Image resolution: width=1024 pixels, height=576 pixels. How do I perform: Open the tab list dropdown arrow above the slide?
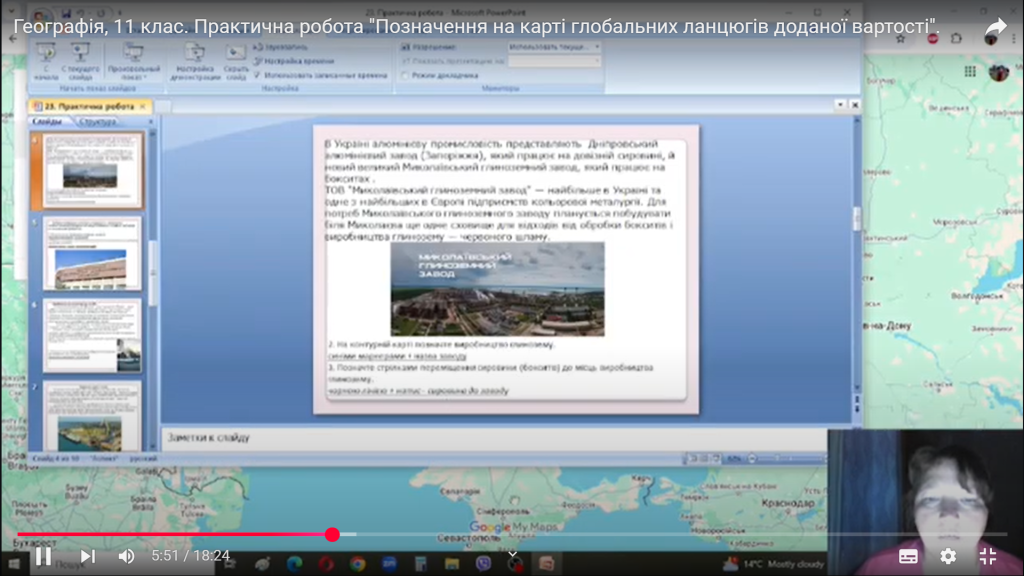point(840,104)
